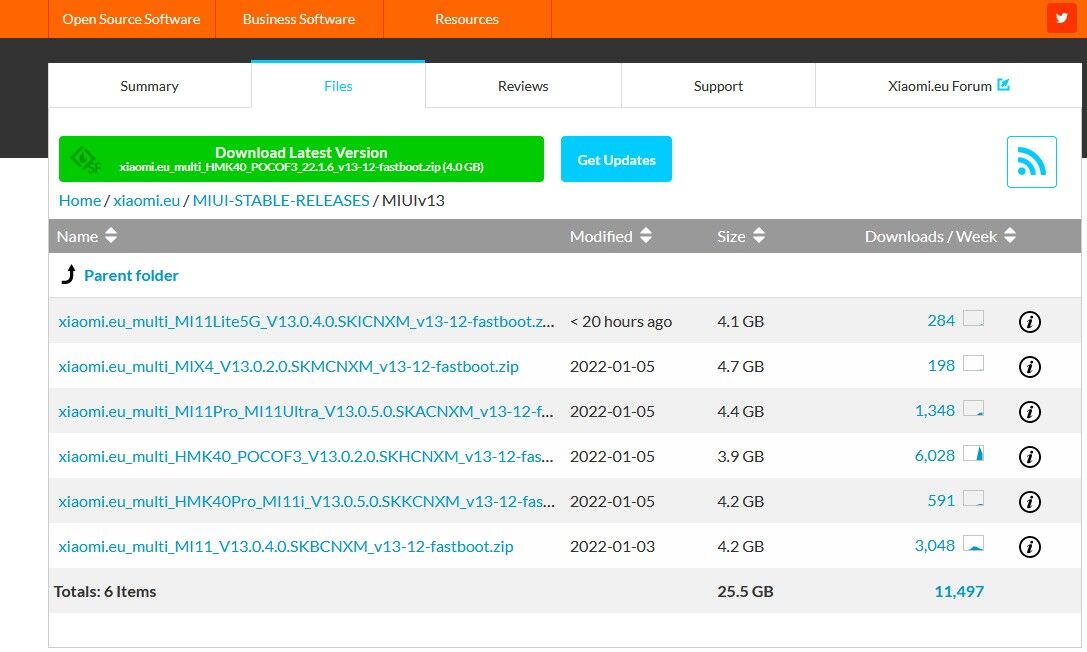Click the 4.7 GB size cell
Screen dimensions: 1087x652
740,367
